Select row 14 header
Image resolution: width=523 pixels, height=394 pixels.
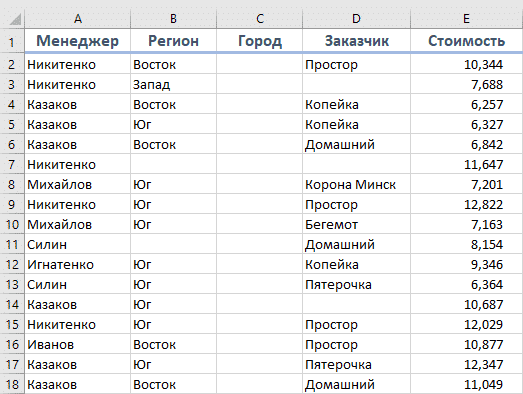click(12, 304)
